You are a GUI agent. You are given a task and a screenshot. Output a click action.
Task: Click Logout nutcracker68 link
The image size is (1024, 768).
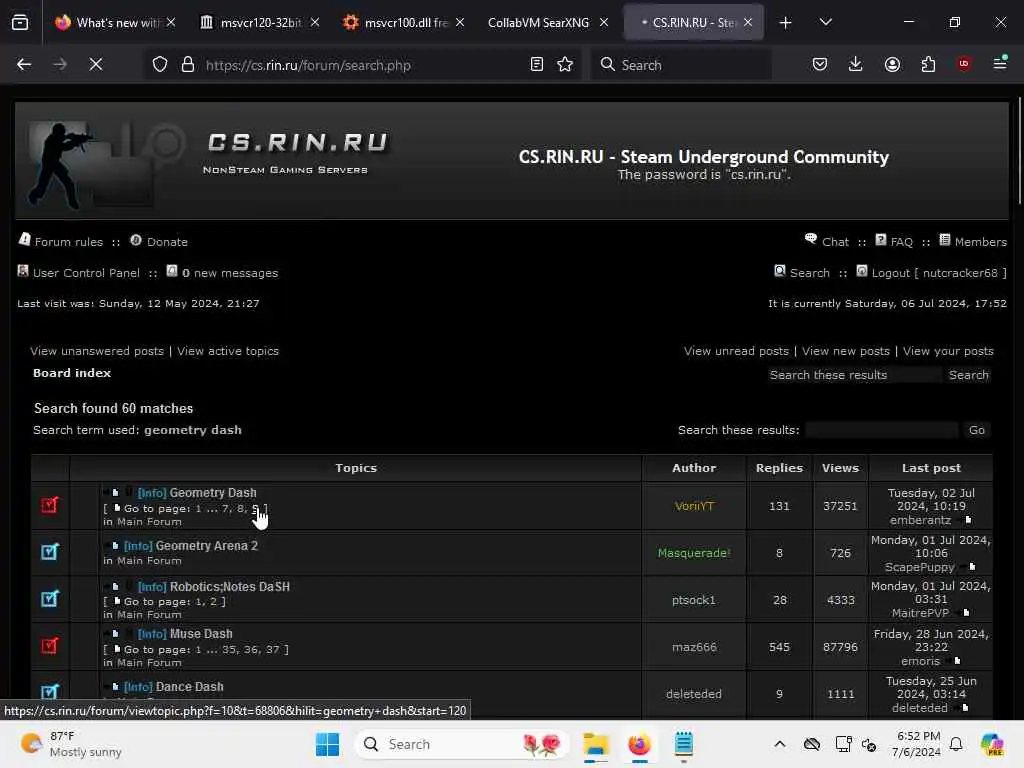point(938,273)
